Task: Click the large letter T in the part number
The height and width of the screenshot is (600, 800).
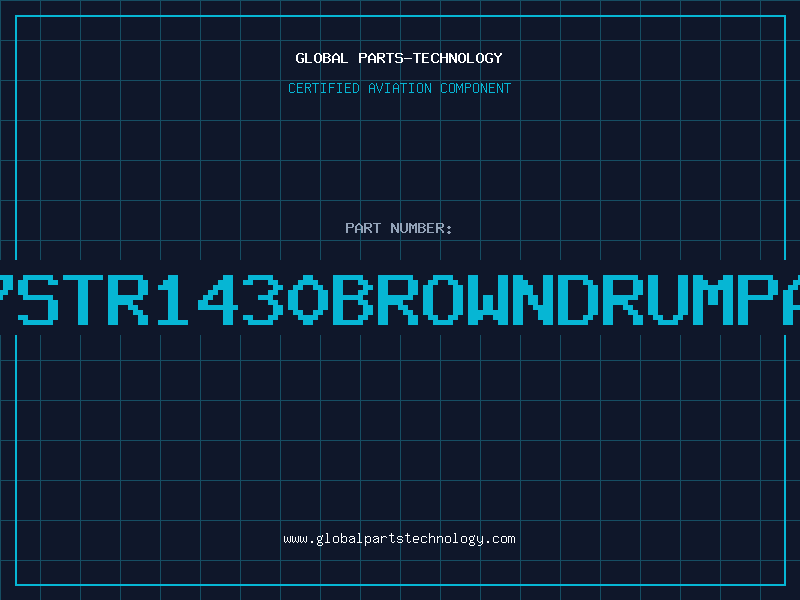Action: [x=83, y=299]
